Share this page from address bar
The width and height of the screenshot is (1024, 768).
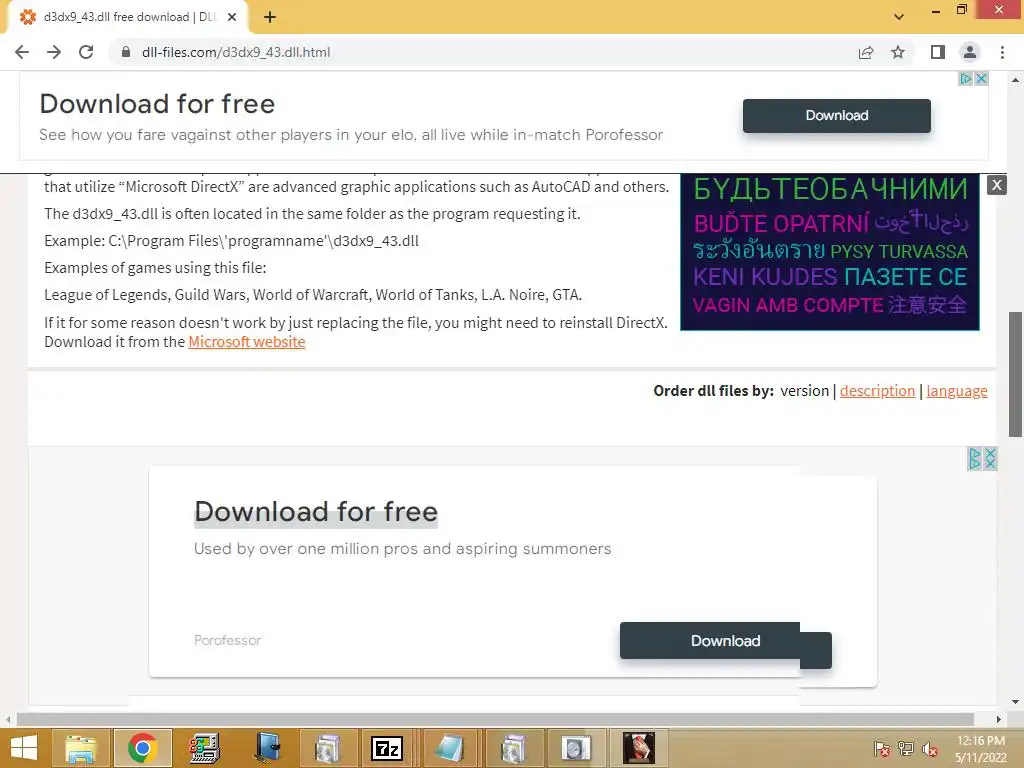pos(866,52)
